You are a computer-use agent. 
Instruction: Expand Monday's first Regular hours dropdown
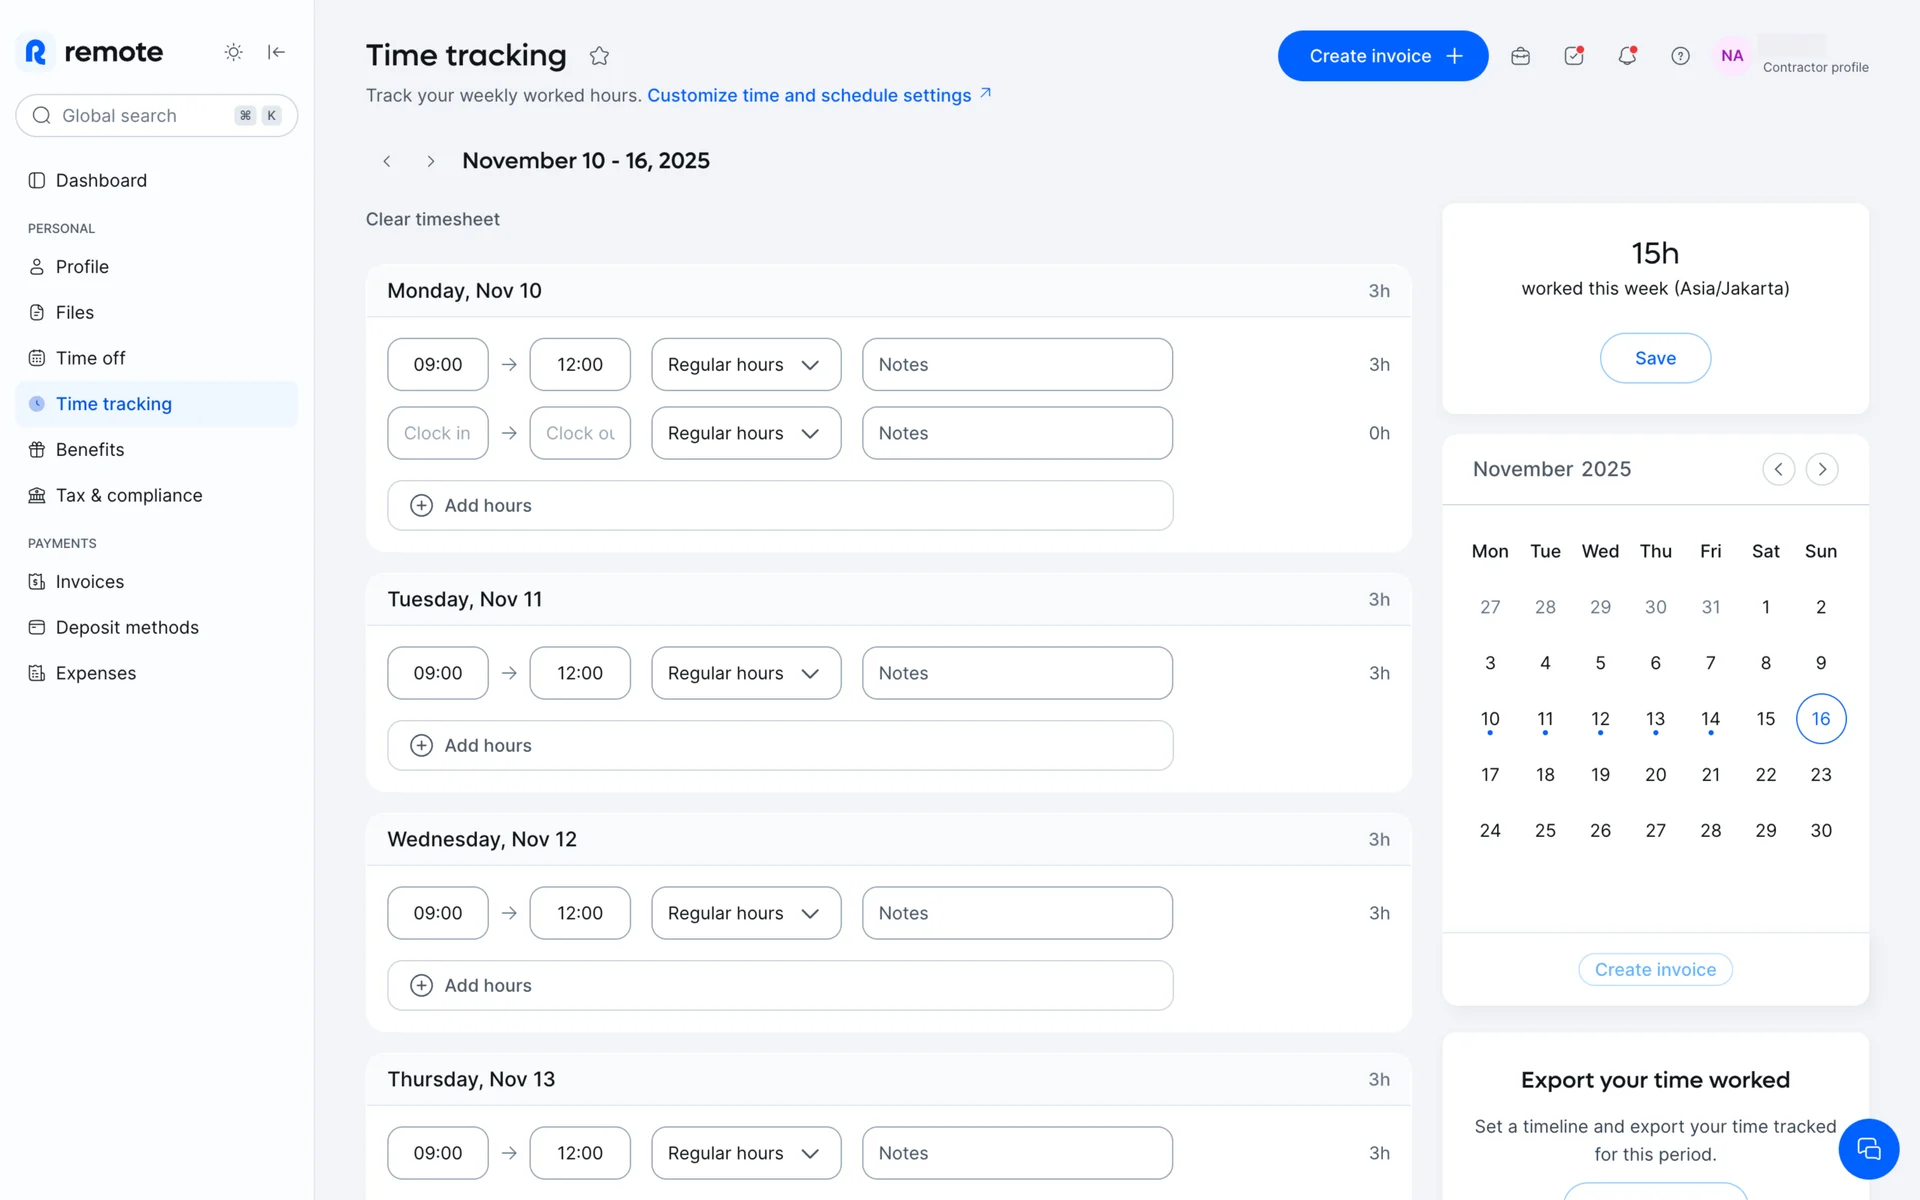745,365
